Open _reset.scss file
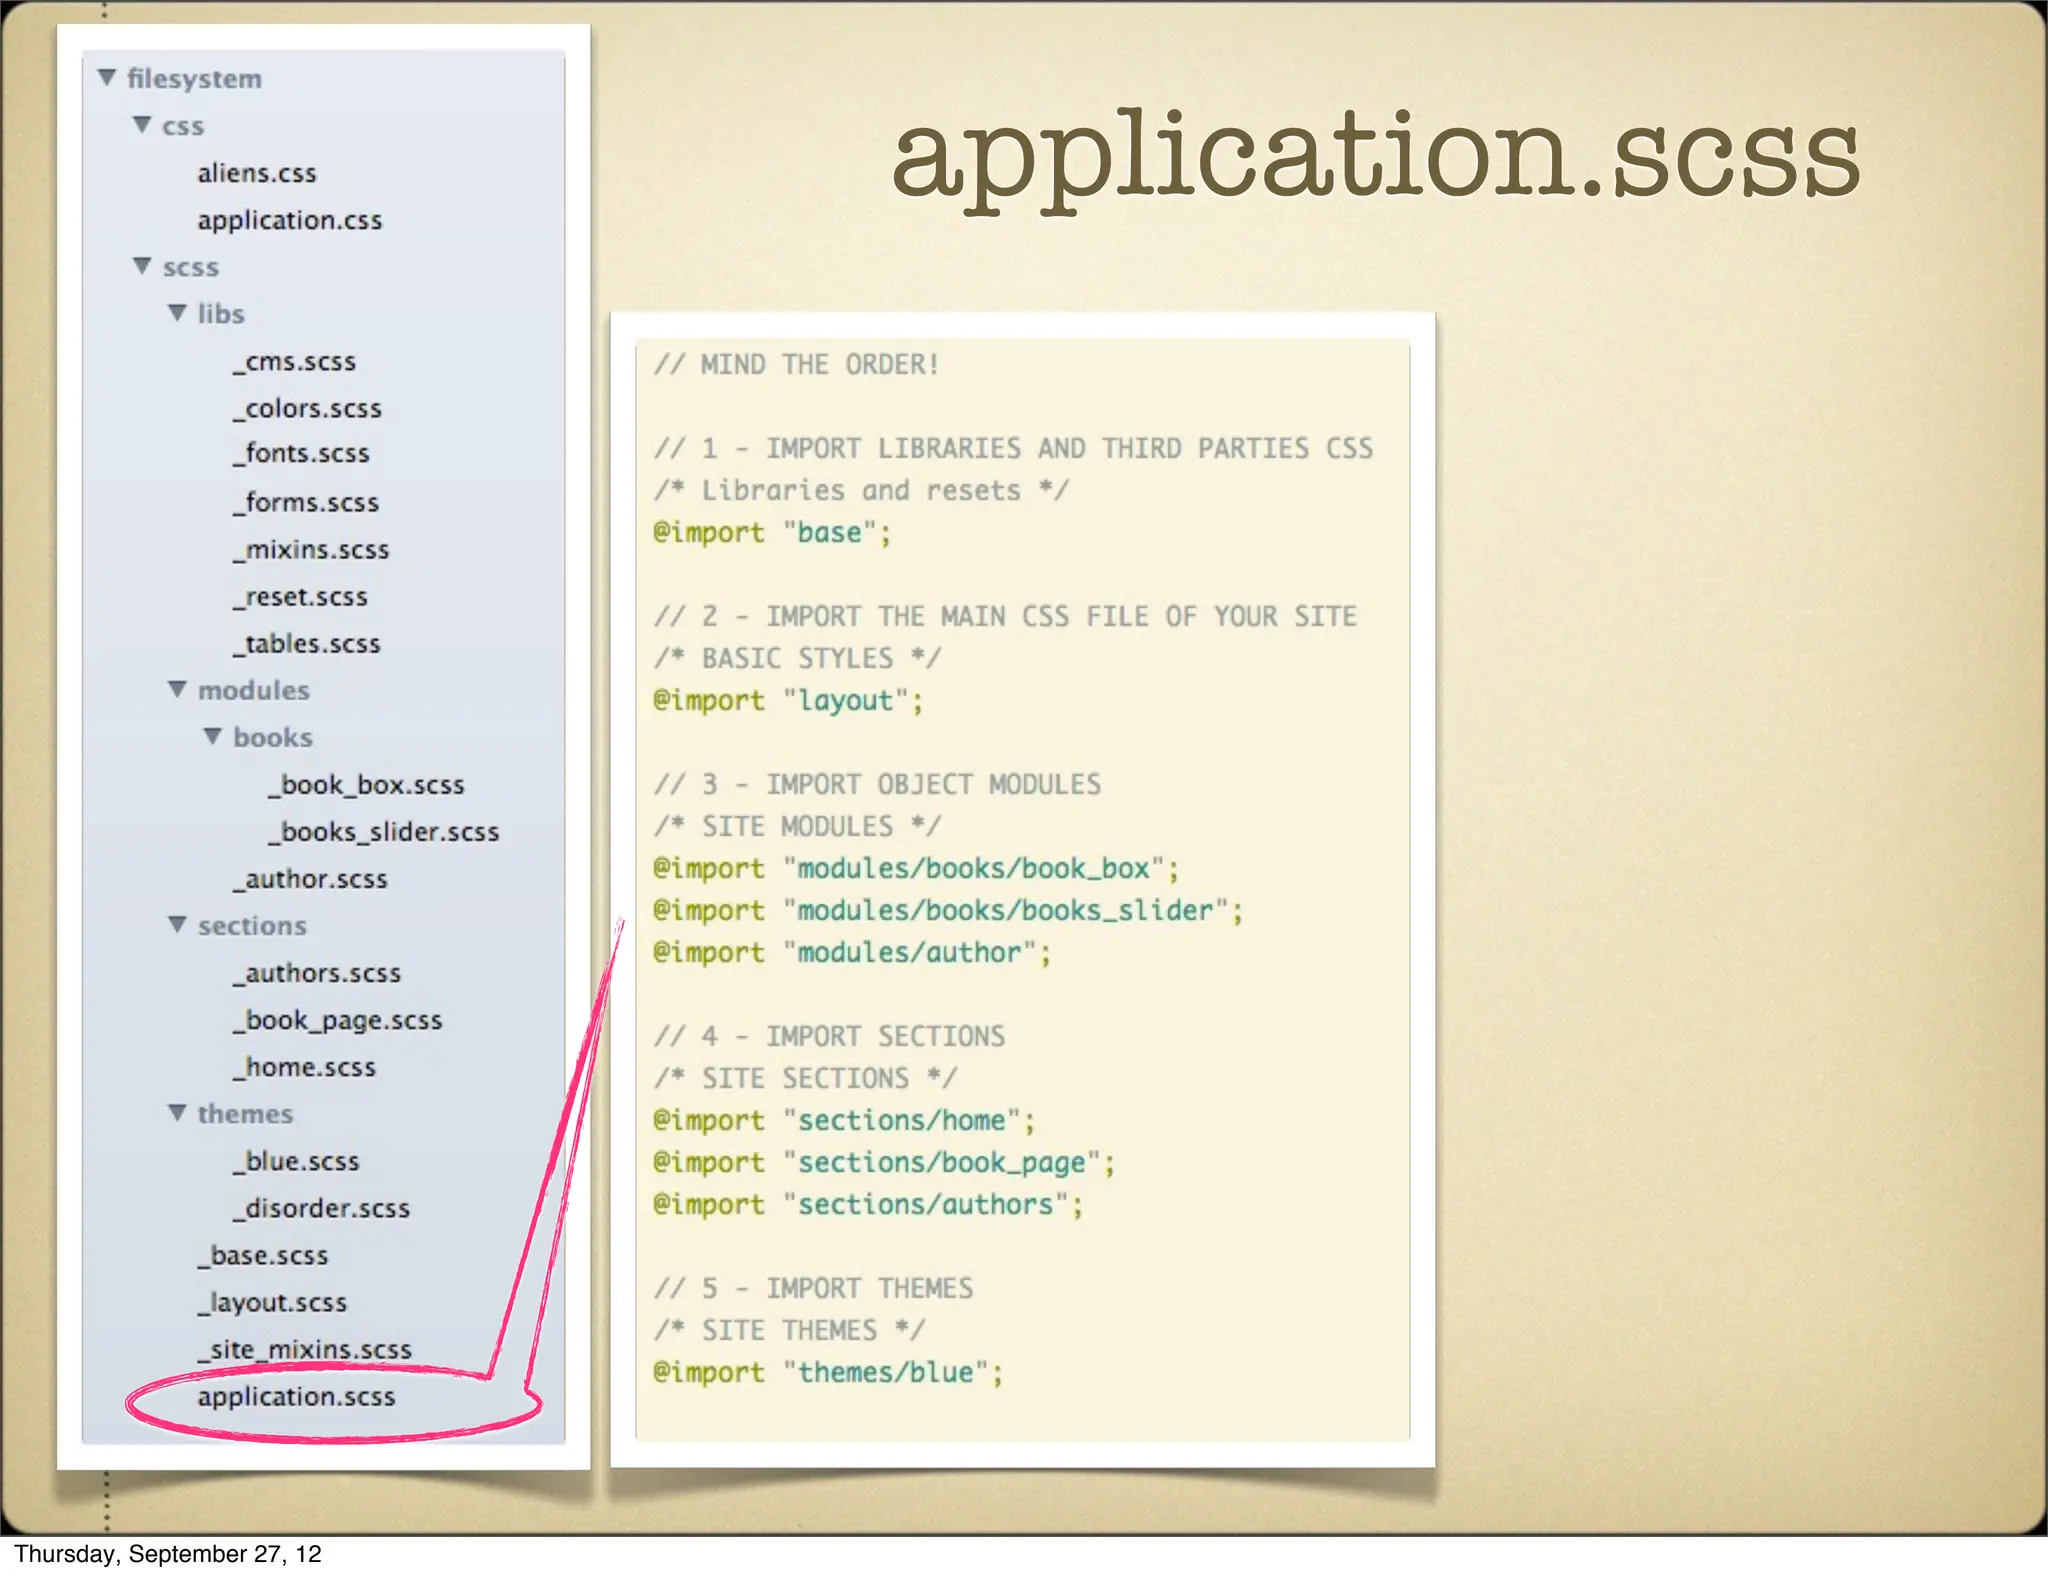2048x1576 pixels. 300,597
